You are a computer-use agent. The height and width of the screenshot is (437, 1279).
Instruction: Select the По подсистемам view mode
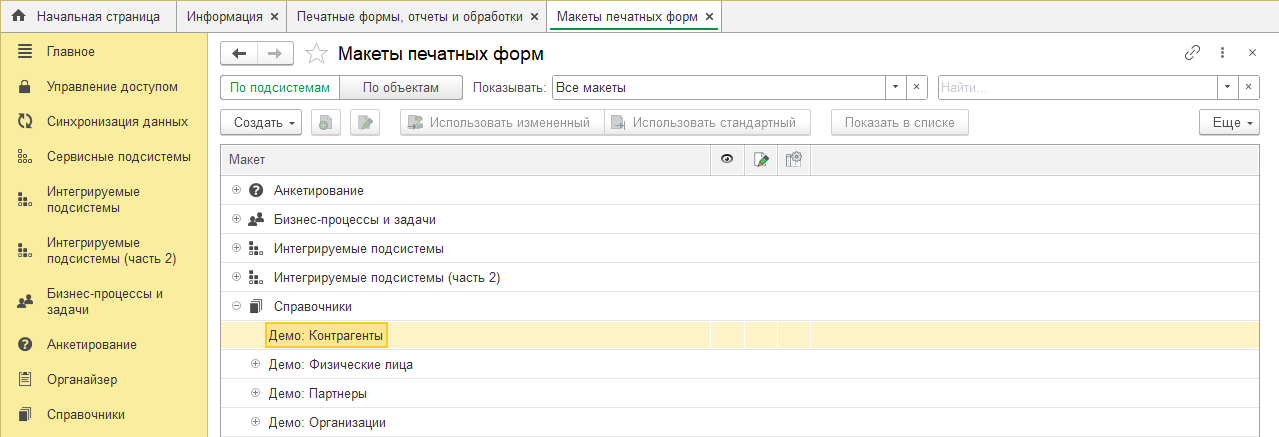point(279,88)
